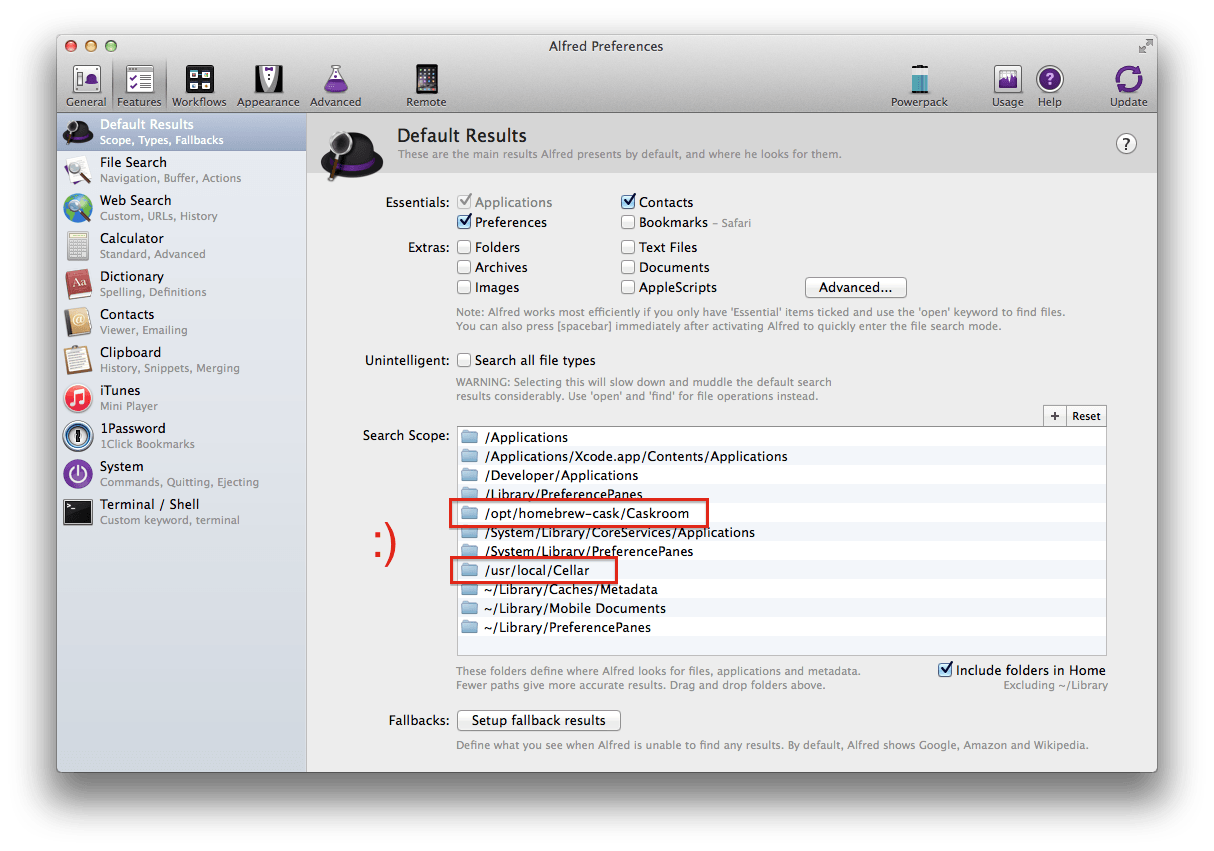1214x851 pixels.
Task: Enable the Images checkbox
Action: tap(464, 287)
